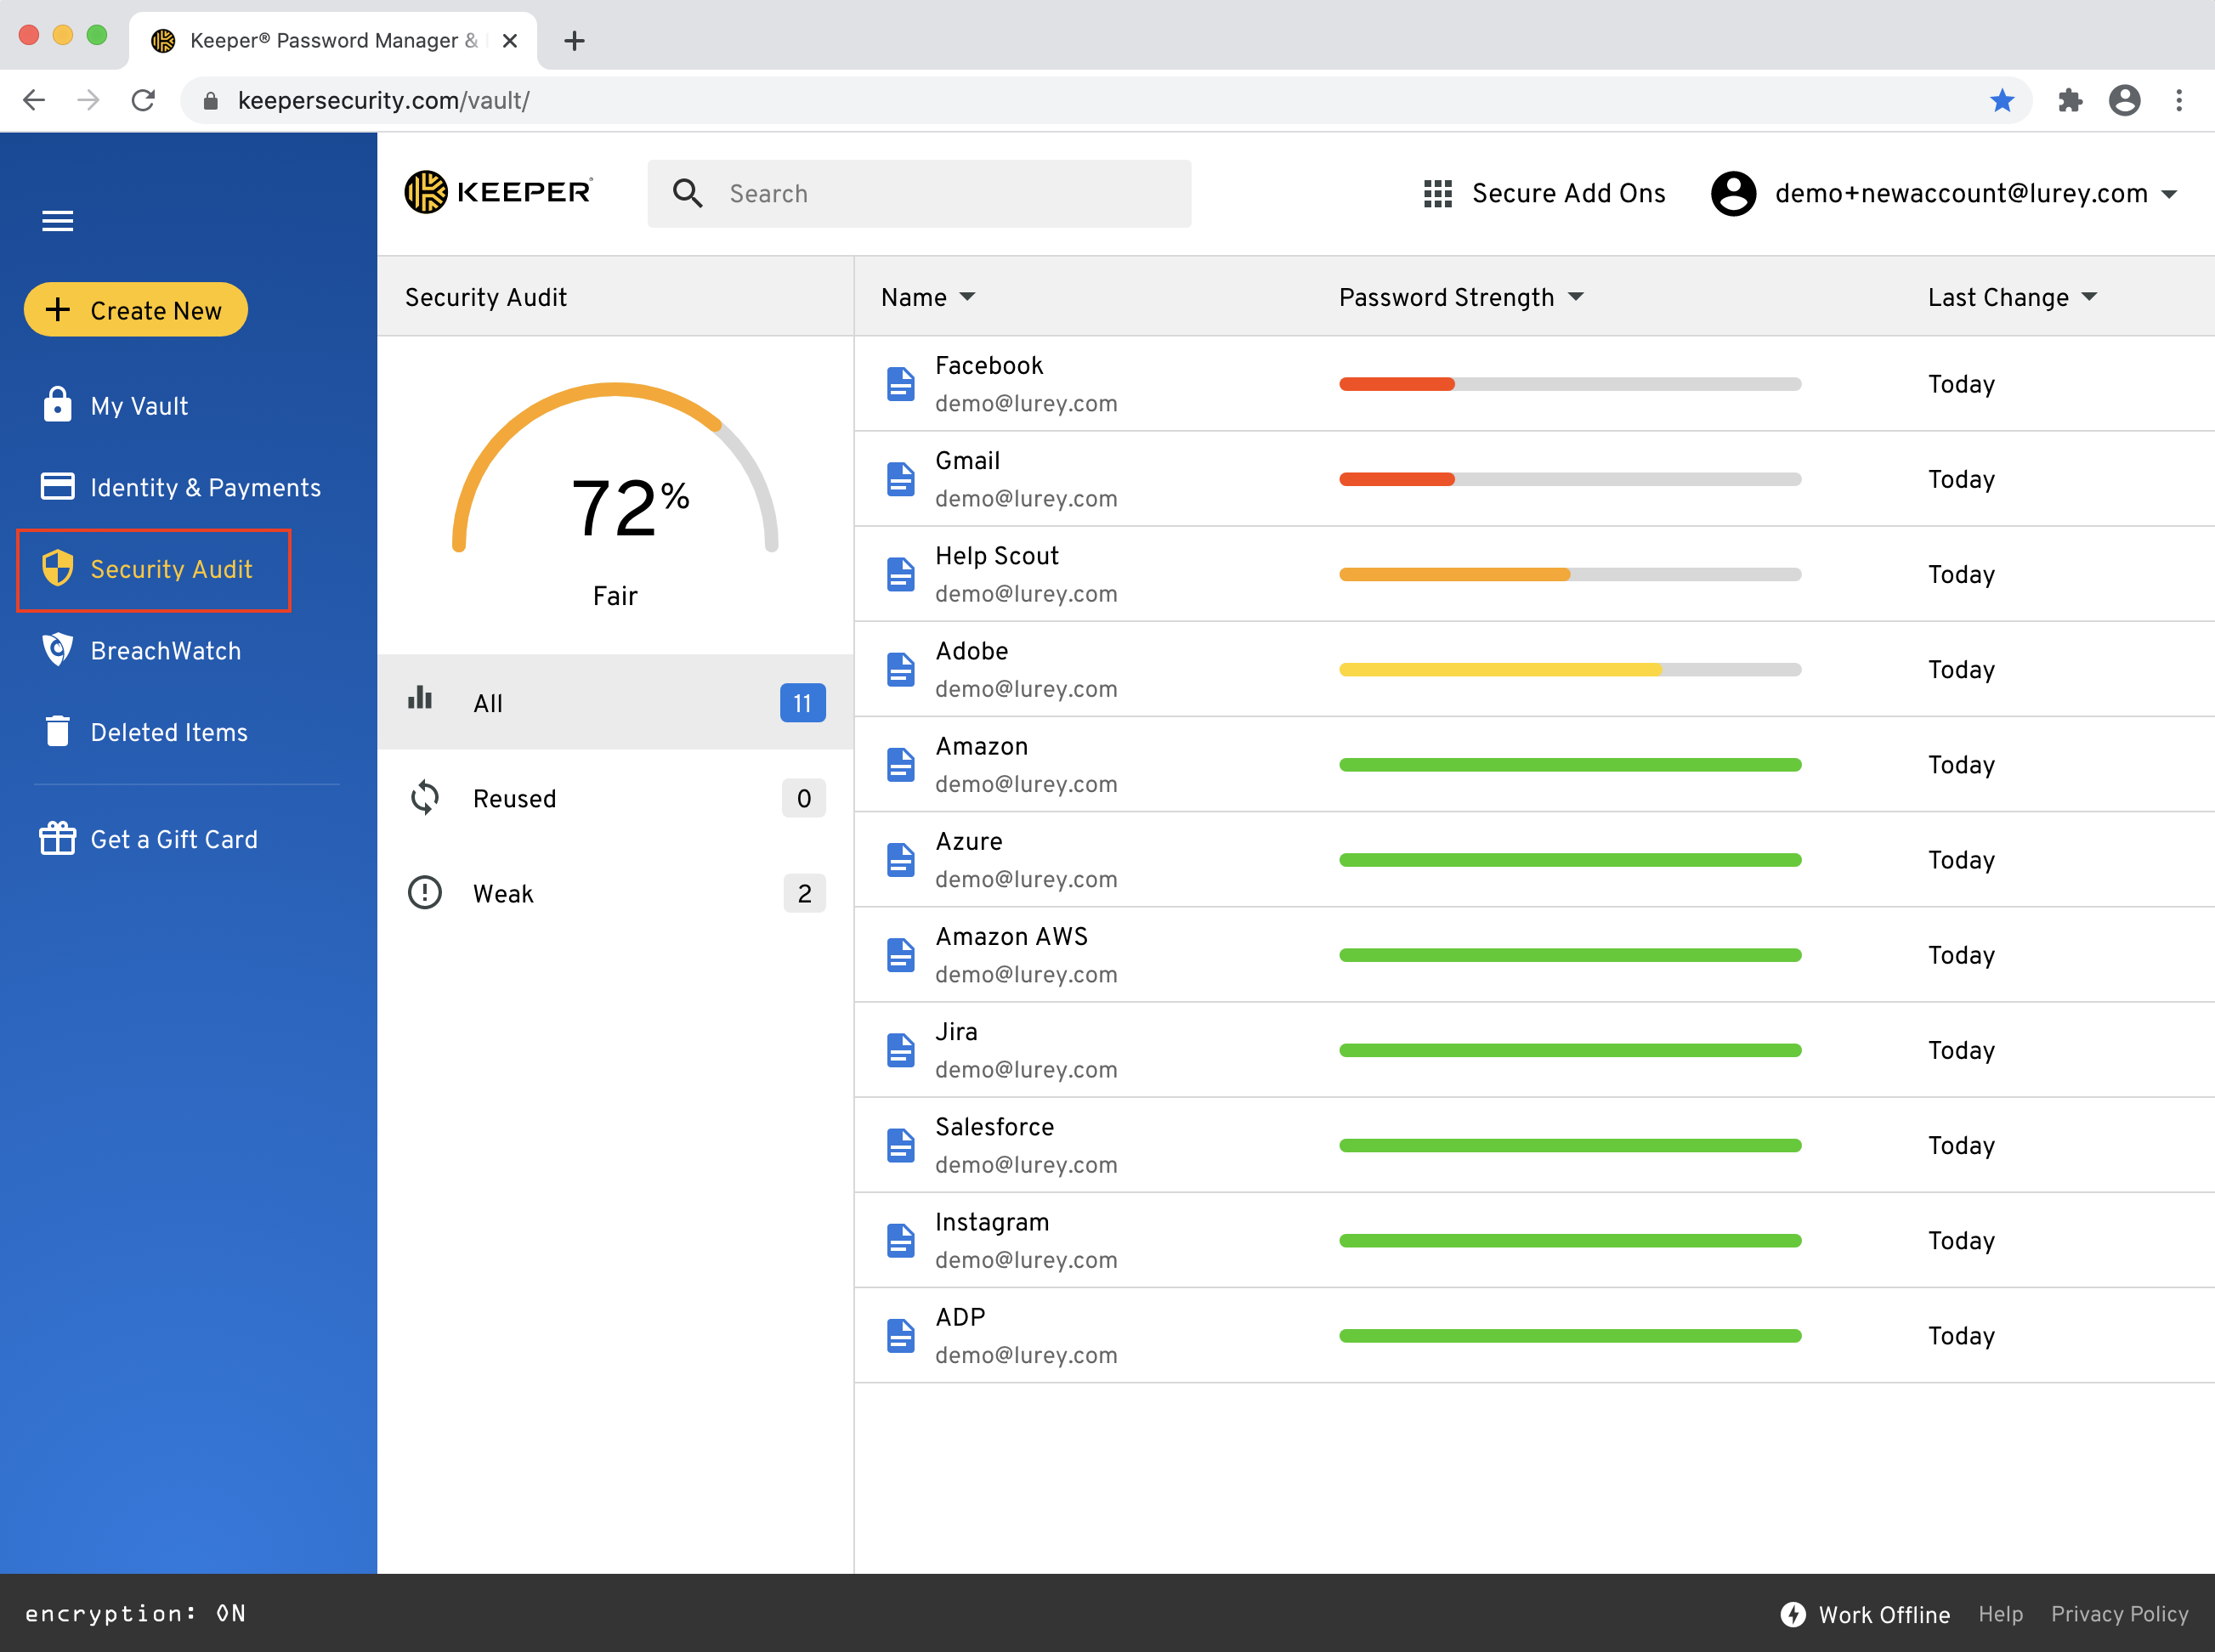Open the Instagram record row

pyautogui.click(x=1534, y=1240)
